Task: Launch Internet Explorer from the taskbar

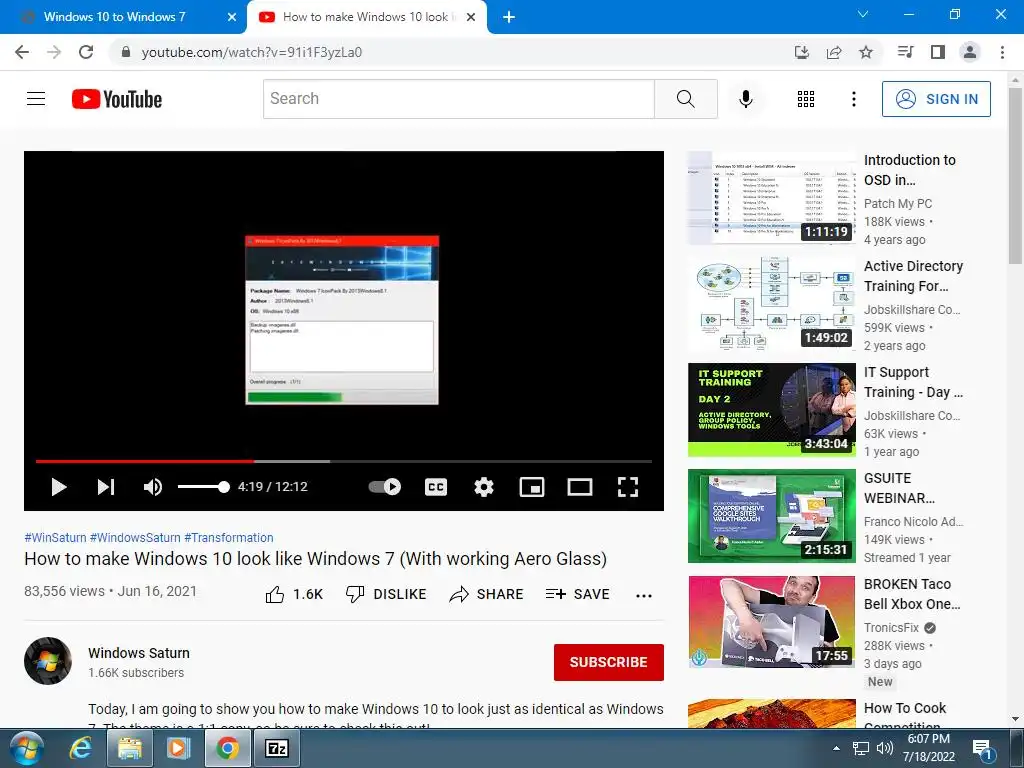Action: (x=80, y=748)
